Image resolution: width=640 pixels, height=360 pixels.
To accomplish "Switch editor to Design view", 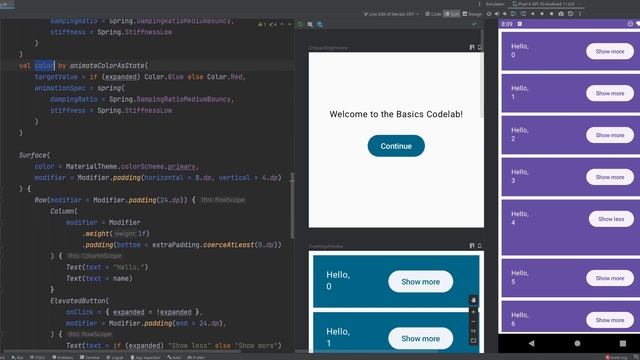I will click(472, 14).
